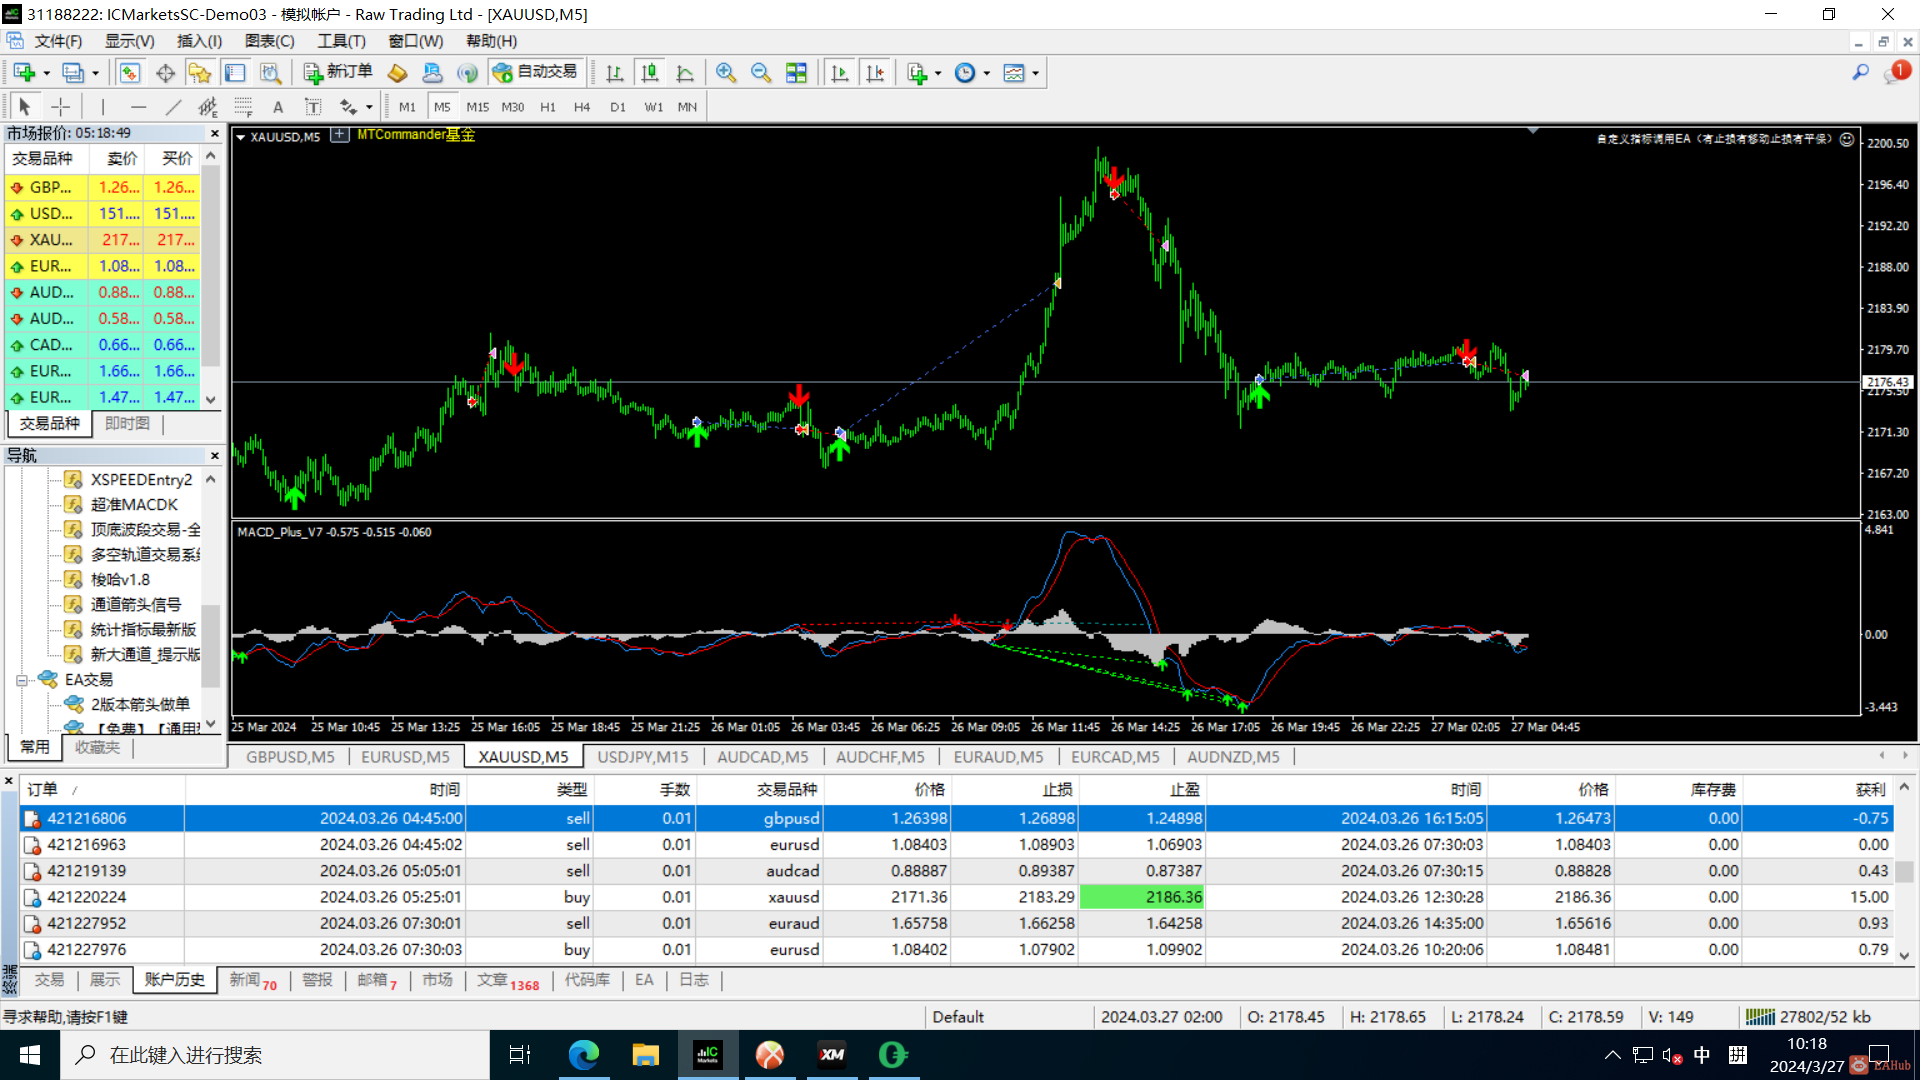Open the 即时图 tick chart tab

pyautogui.click(x=127, y=424)
